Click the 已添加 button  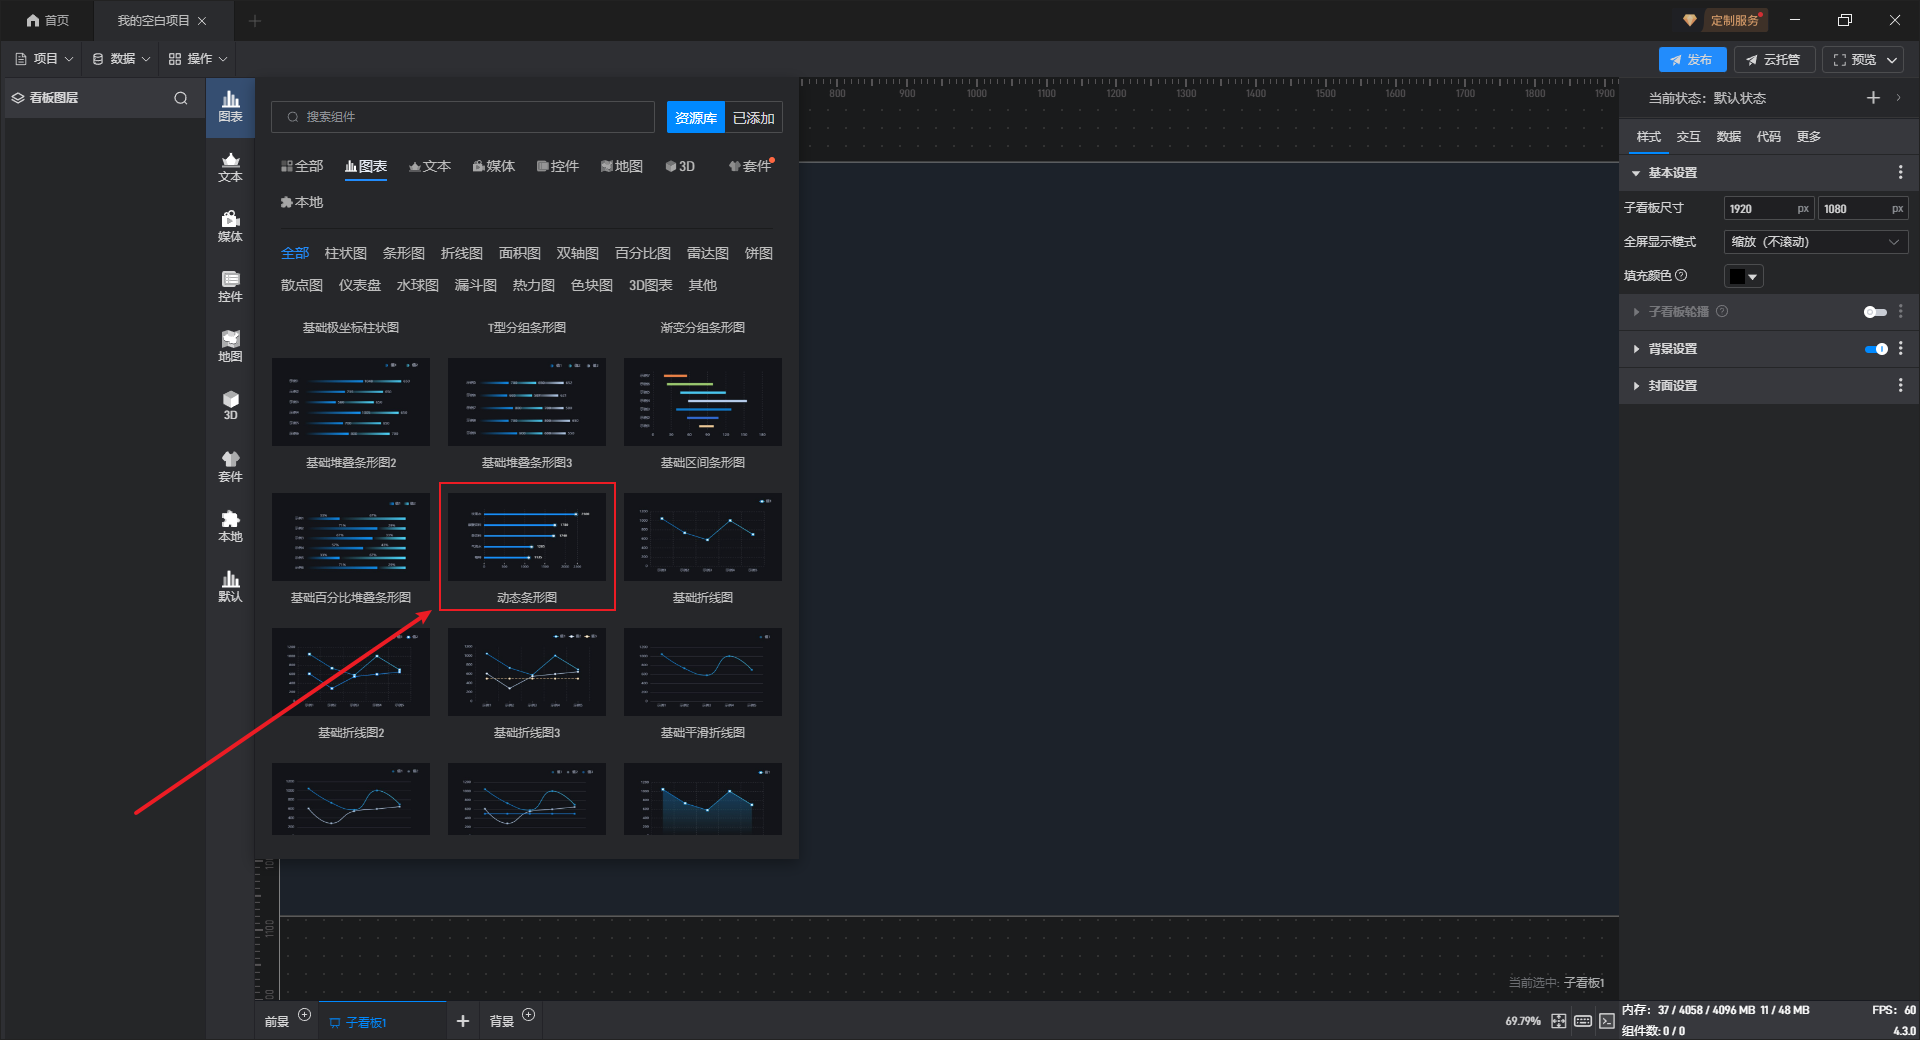(x=753, y=118)
